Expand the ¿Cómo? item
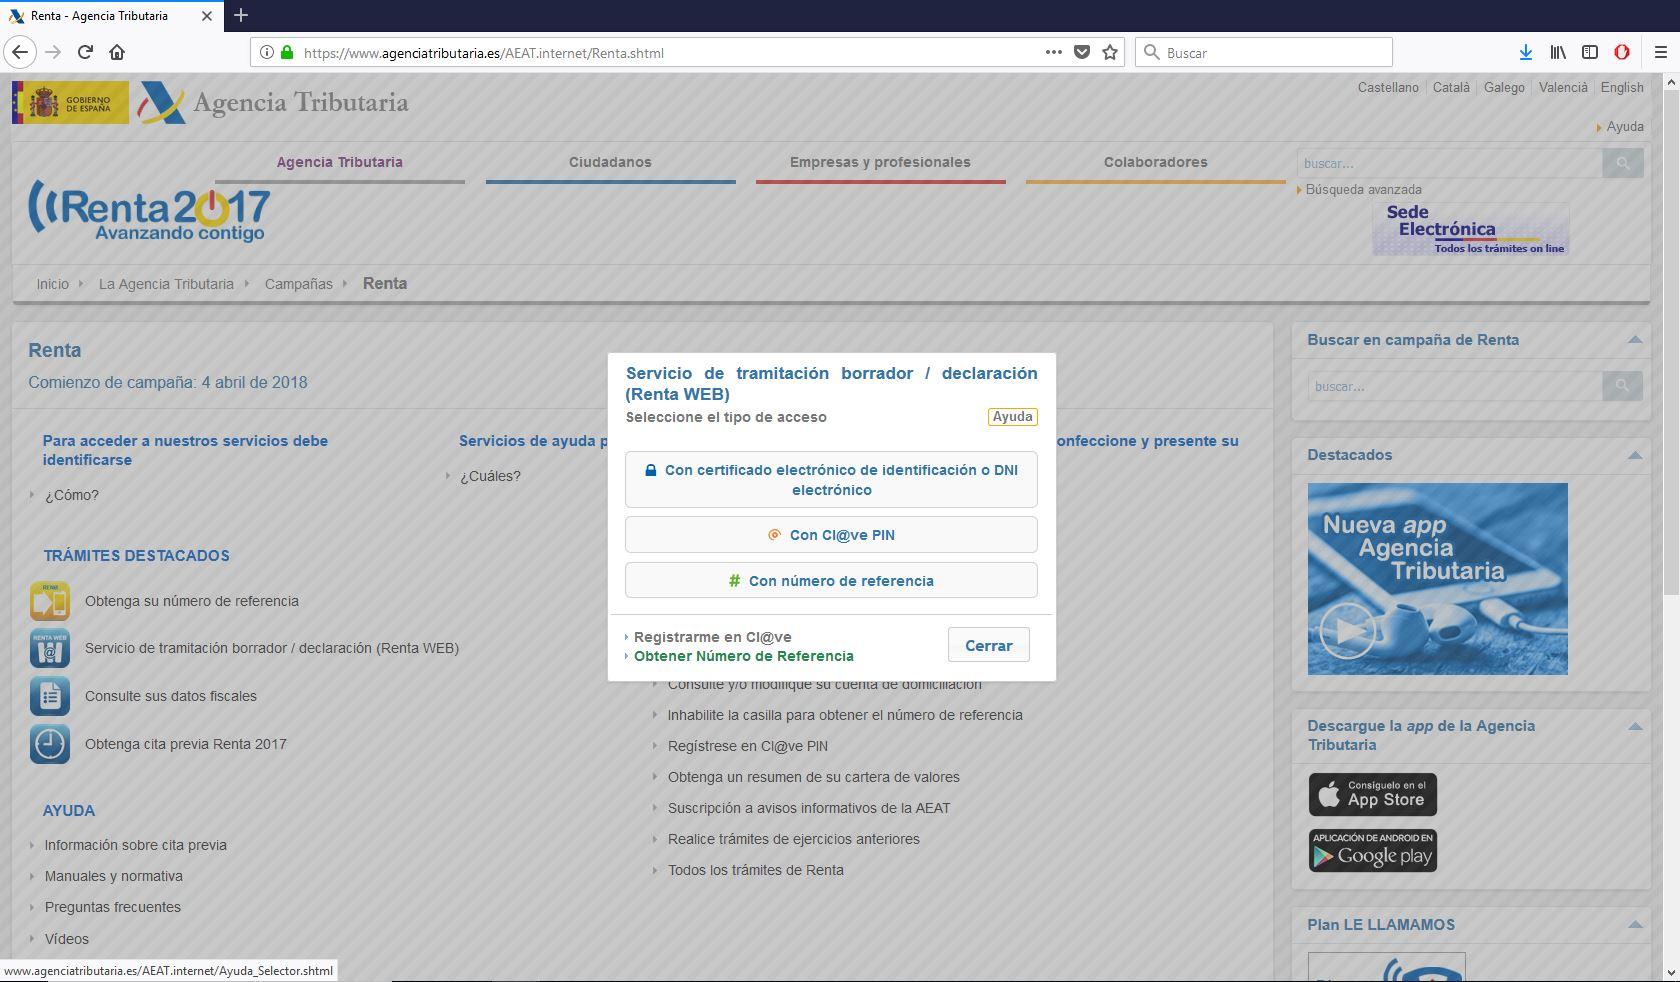 click(x=71, y=495)
